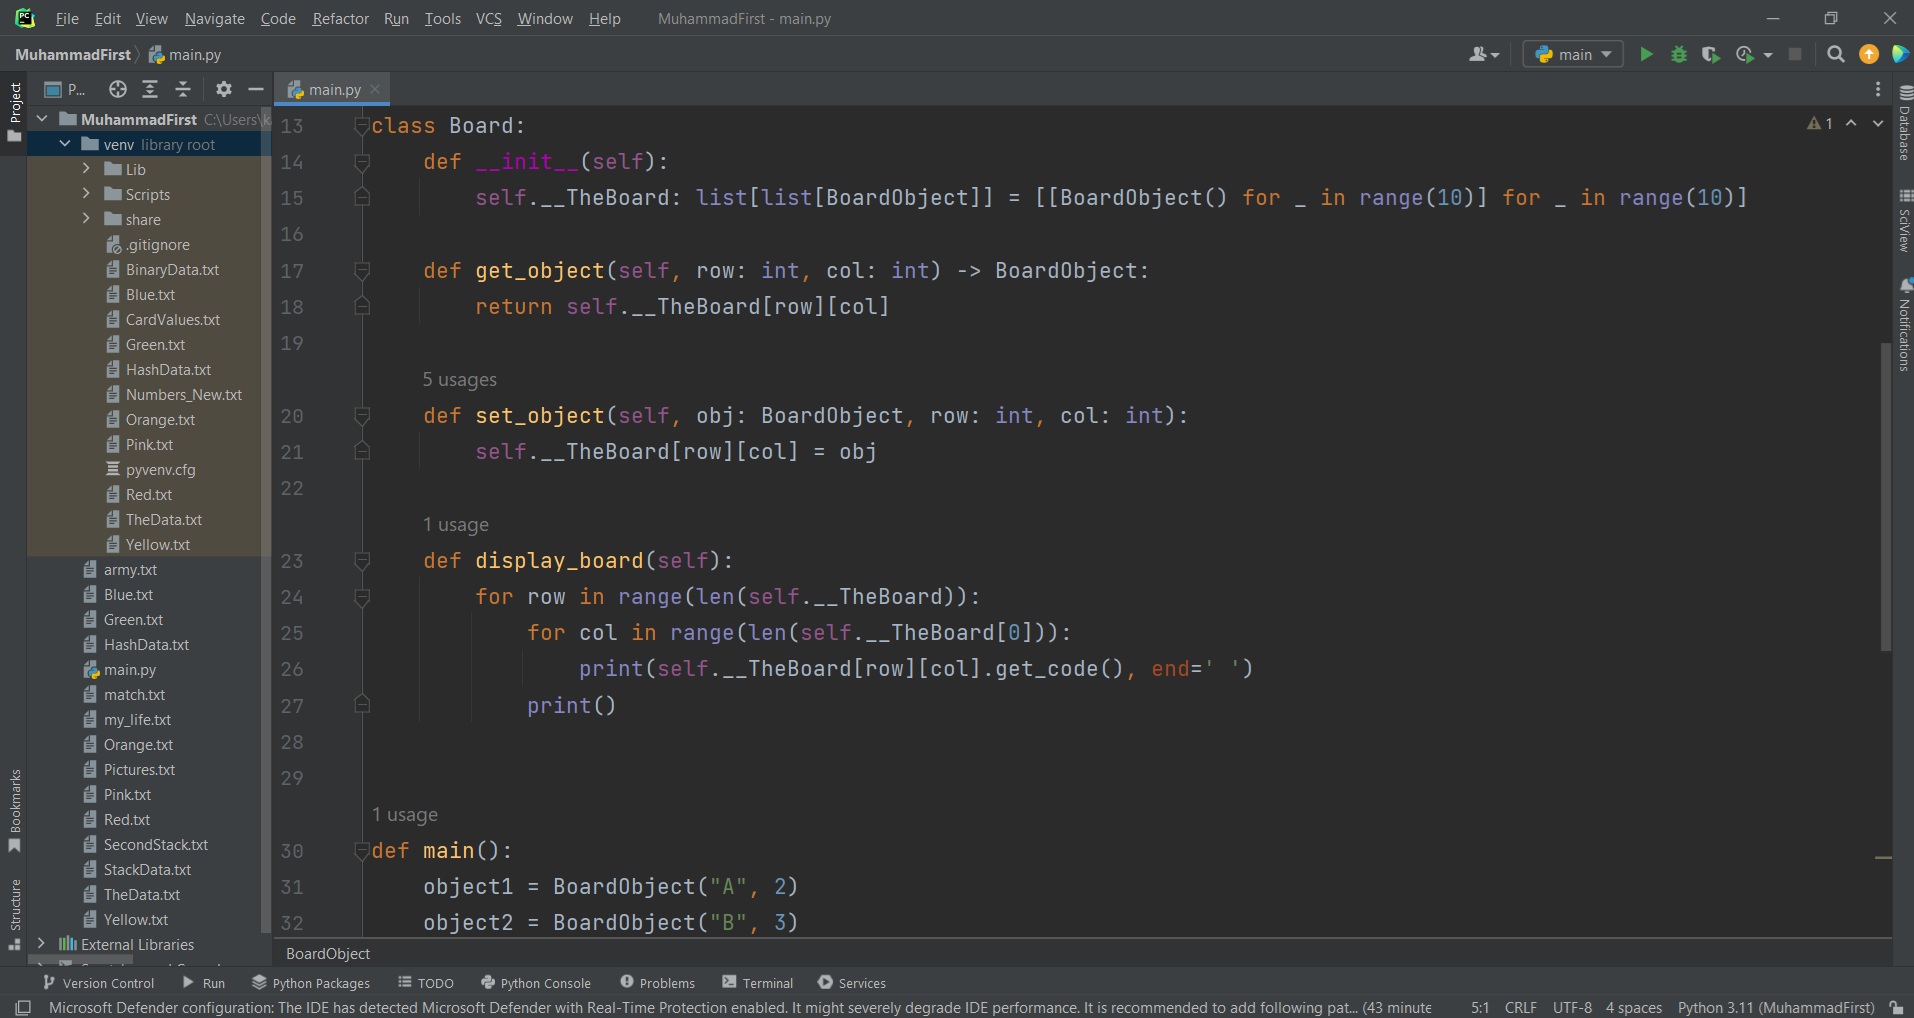This screenshot has height=1018, width=1914.
Task: Toggle the Project side tool window
Action: click(x=15, y=111)
